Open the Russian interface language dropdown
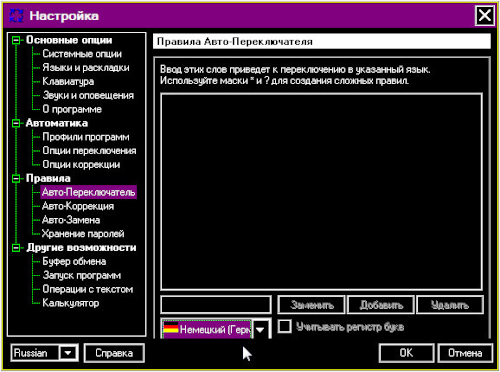 click(68, 353)
